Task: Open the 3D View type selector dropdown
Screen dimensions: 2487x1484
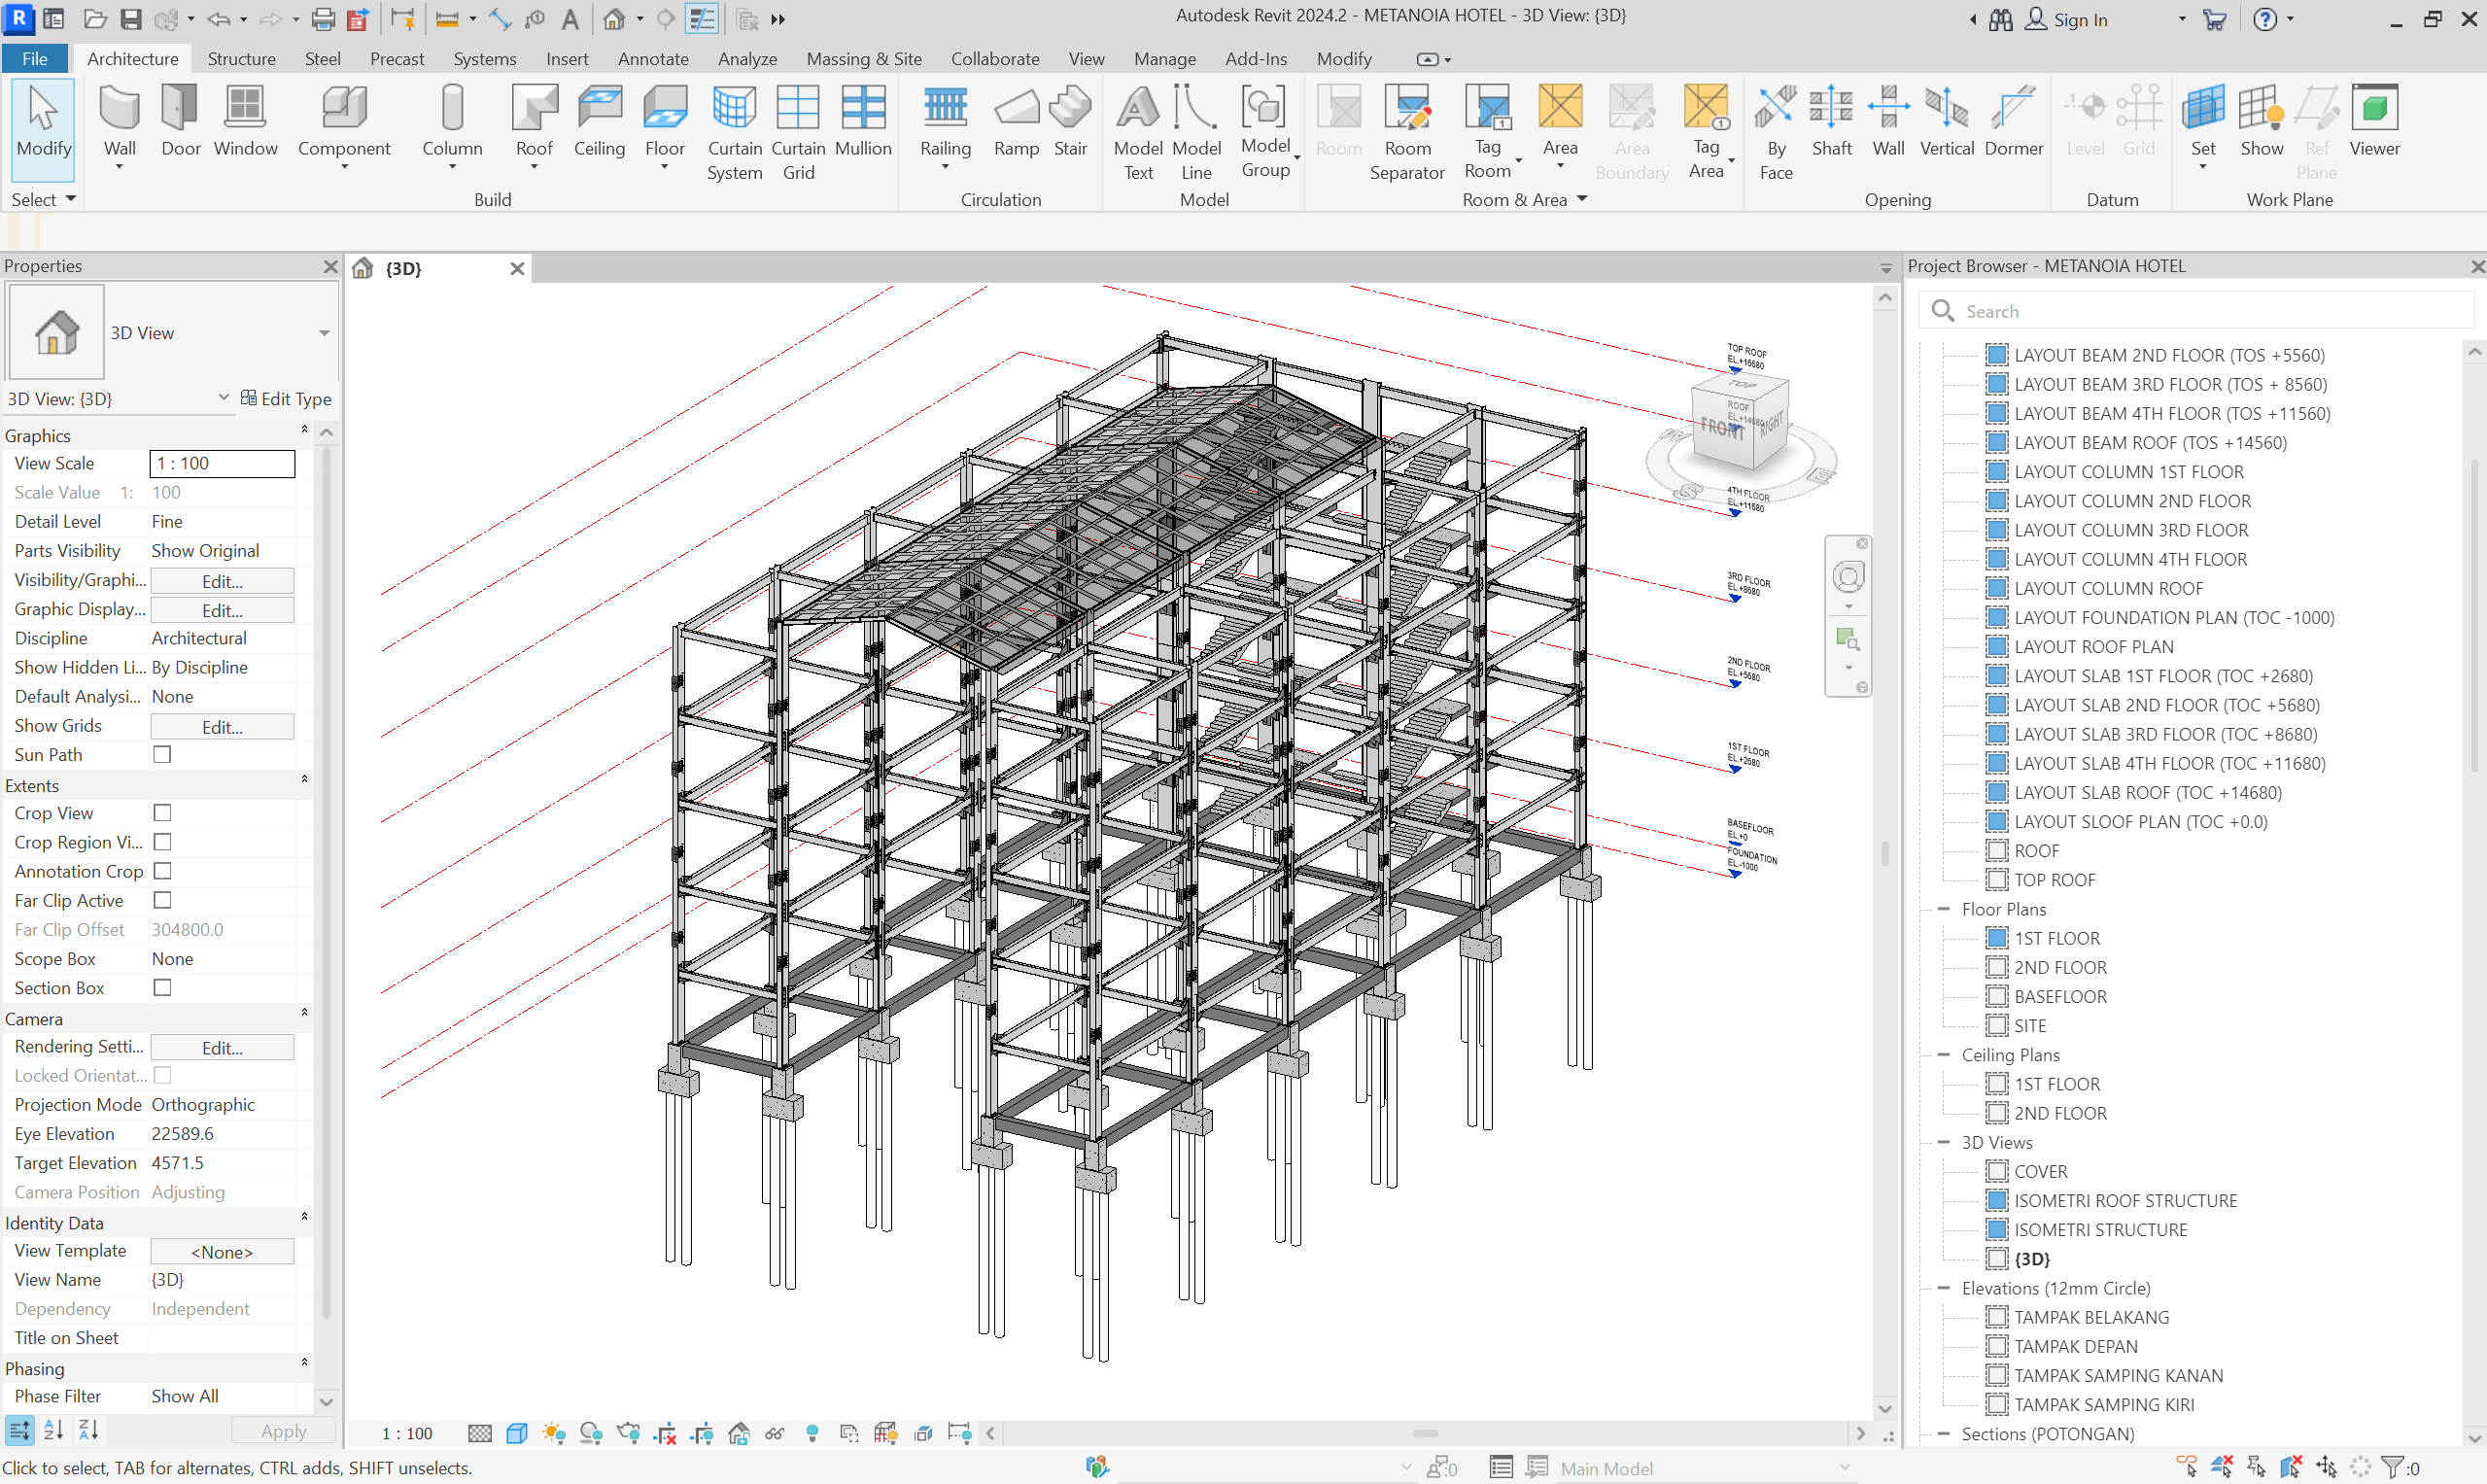Action: coord(324,333)
